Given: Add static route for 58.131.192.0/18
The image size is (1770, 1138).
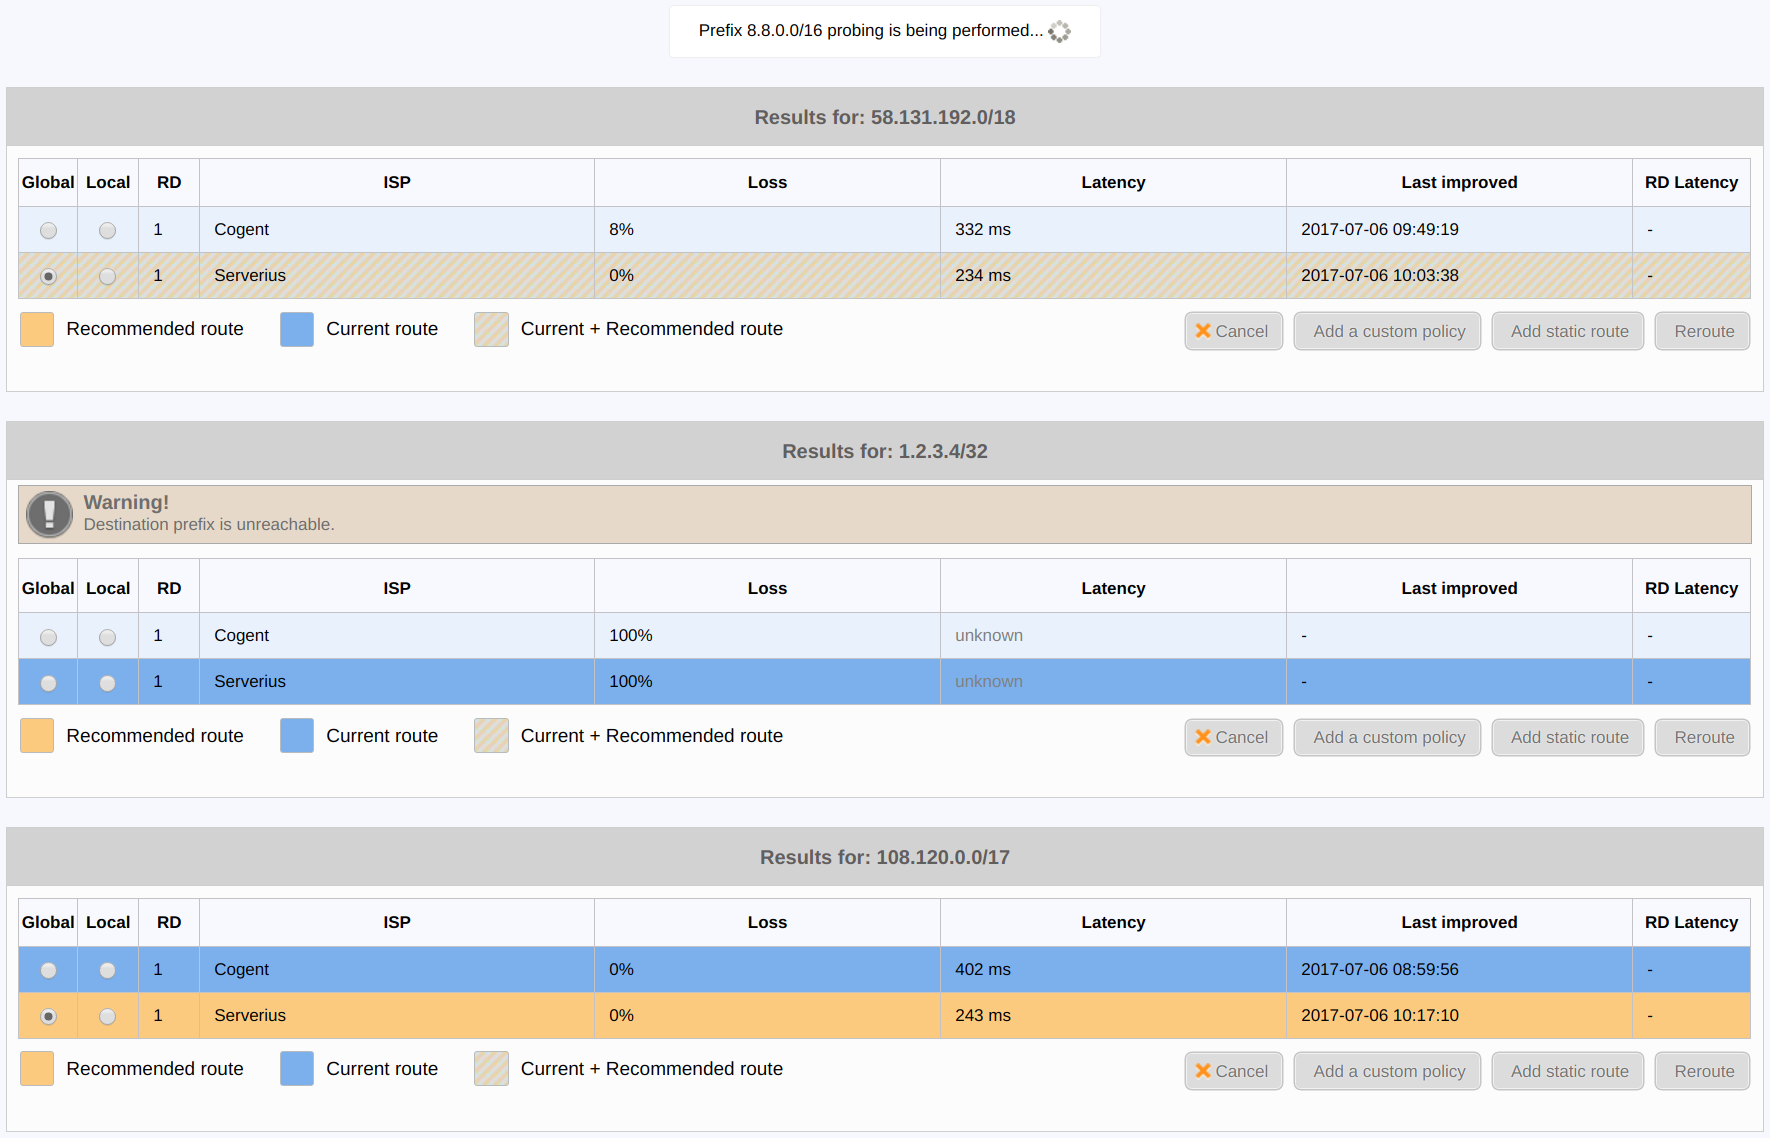Looking at the screenshot, I should click(1567, 331).
